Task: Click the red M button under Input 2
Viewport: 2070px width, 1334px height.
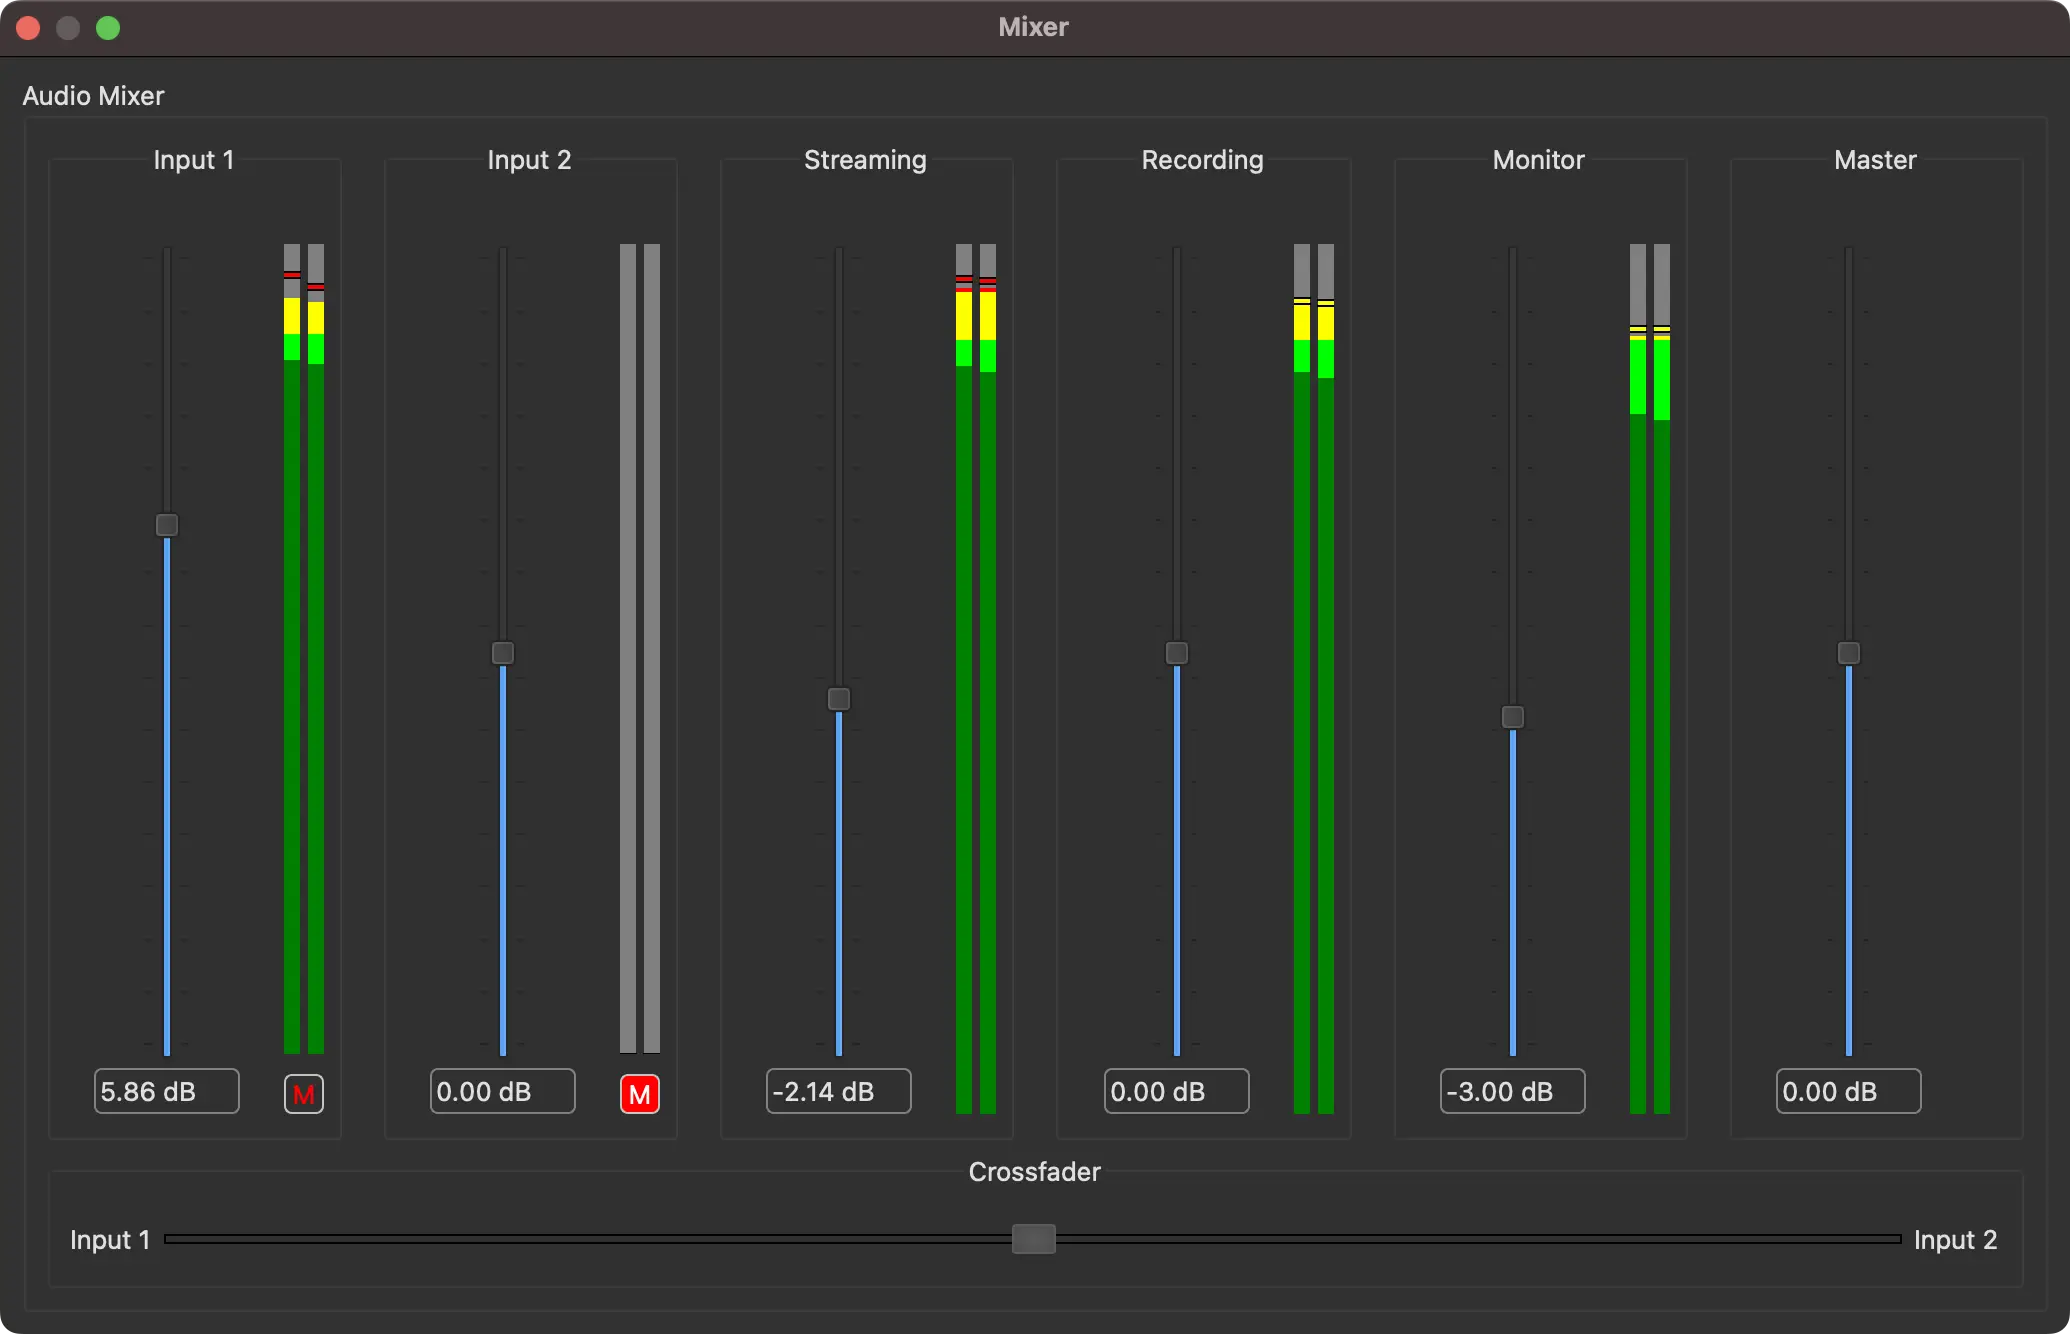Action: [x=639, y=1093]
